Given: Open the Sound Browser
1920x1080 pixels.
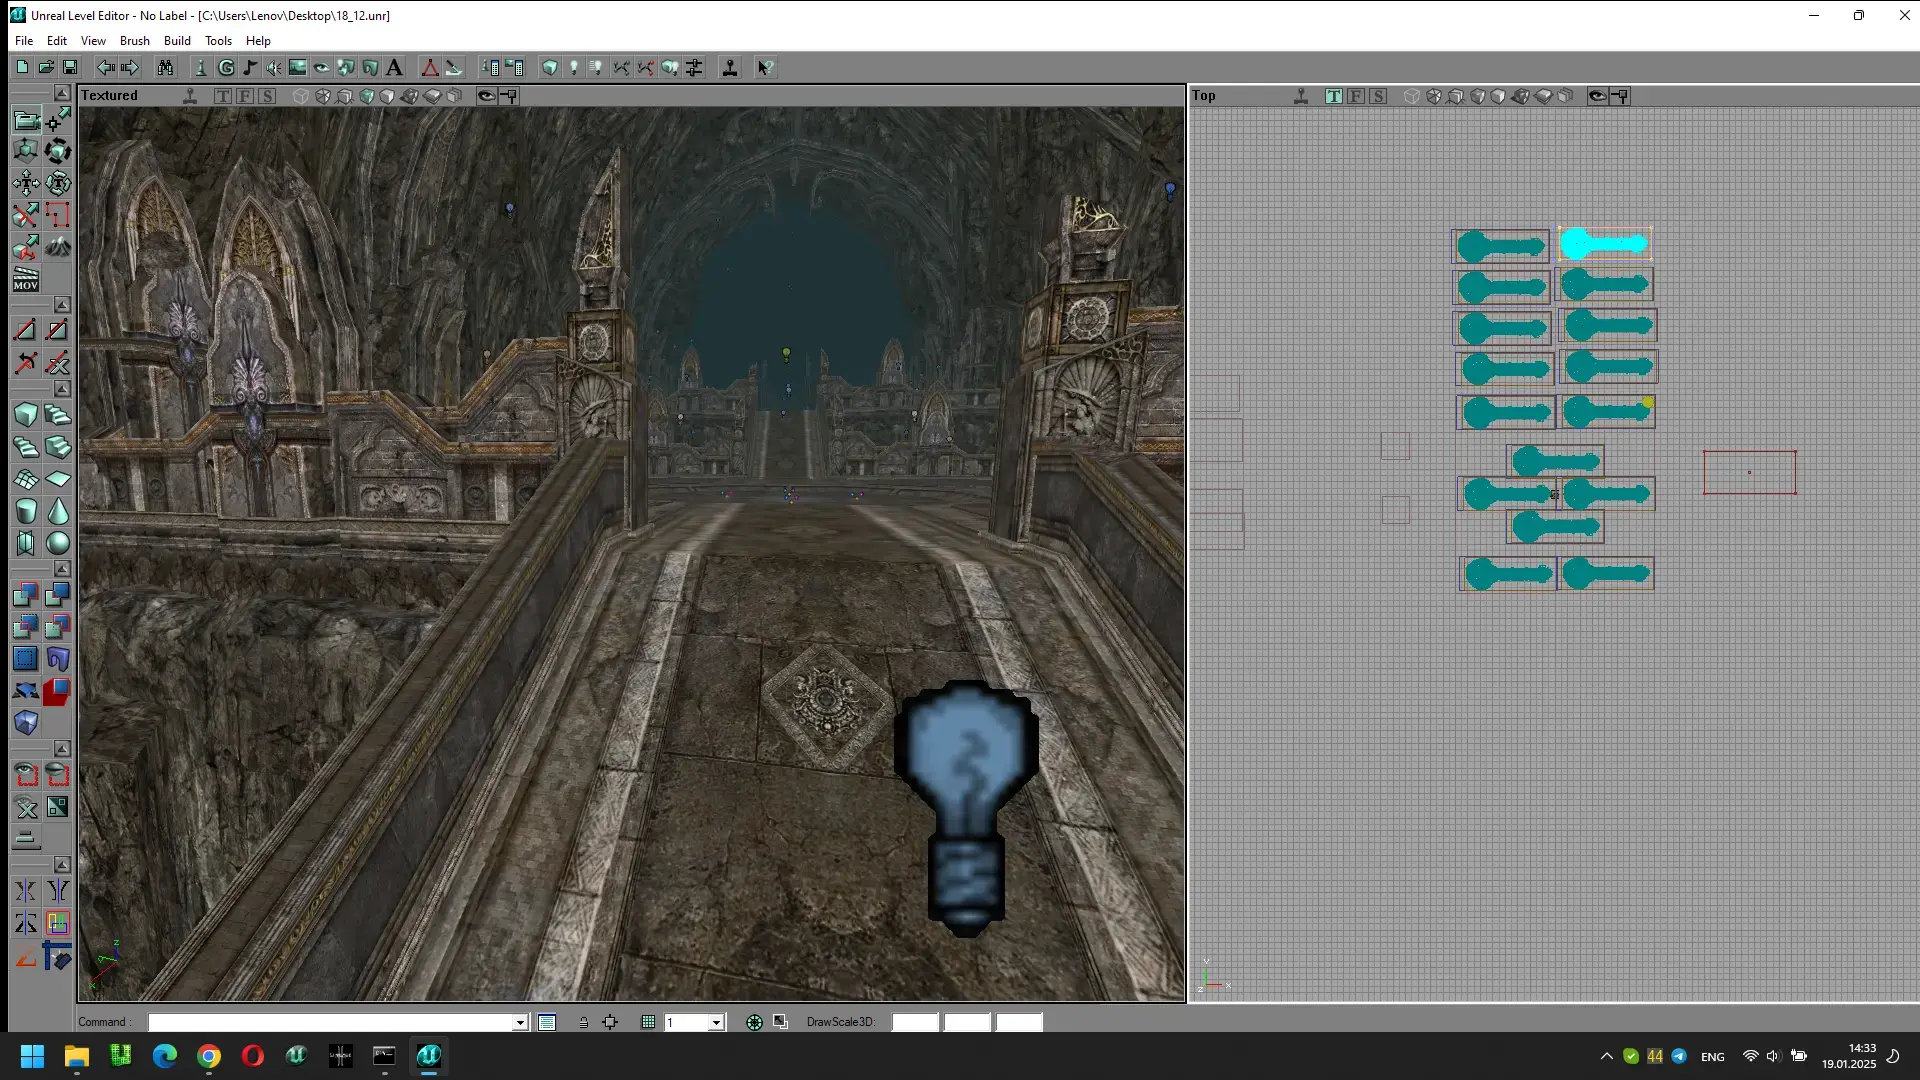Looking at the screenshot, I should (274, 67).
